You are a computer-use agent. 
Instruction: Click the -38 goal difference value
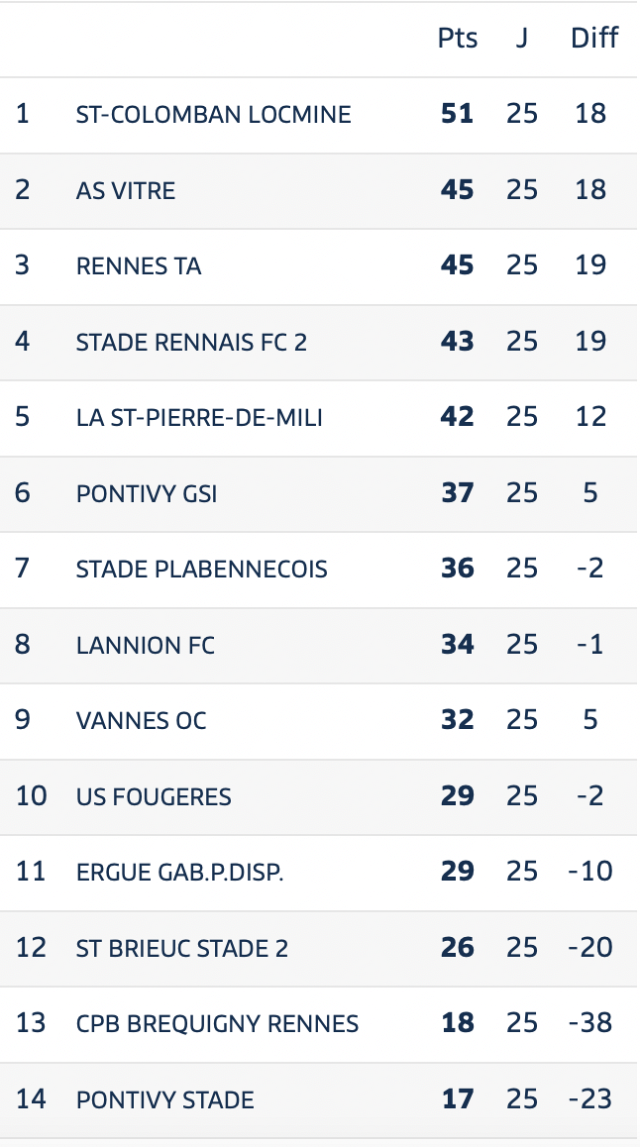coord(590,1023)
